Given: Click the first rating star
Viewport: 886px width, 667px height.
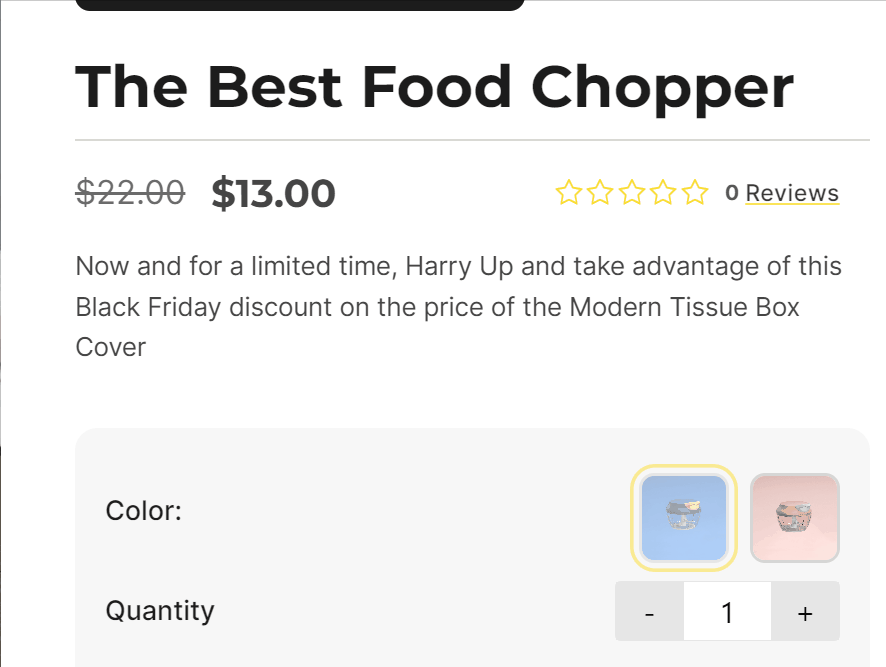Looking at the screenshot, I should [x=568, y=193].
